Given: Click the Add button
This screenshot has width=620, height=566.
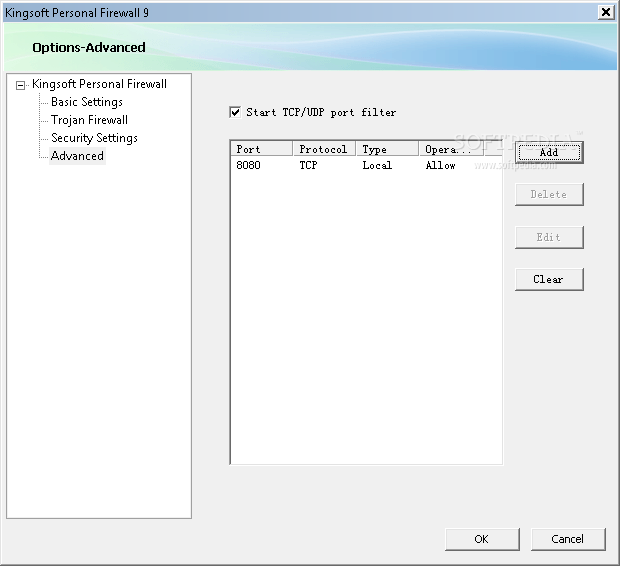Looking at the screenshot, I should coord(549,153).
